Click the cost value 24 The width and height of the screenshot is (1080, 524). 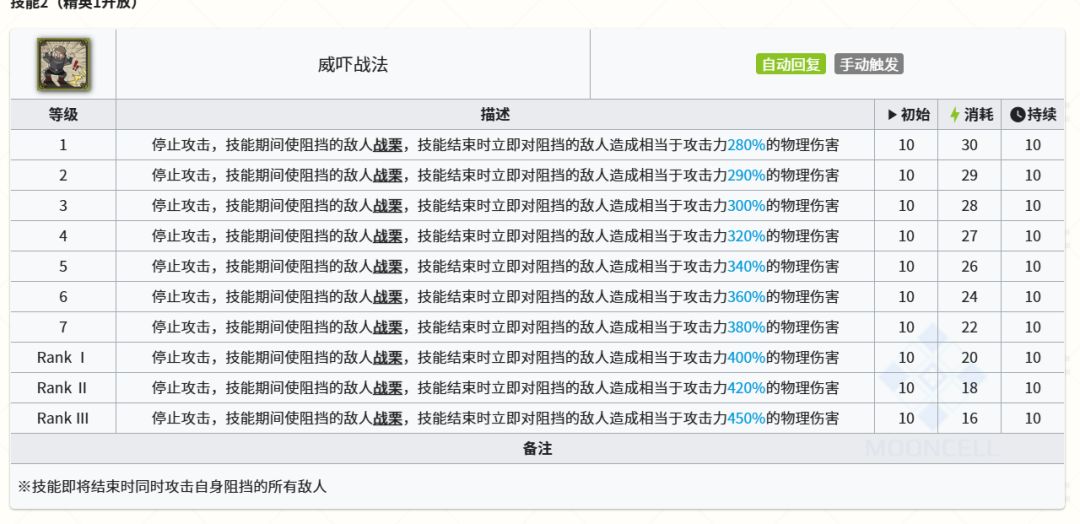coord(969,297)
